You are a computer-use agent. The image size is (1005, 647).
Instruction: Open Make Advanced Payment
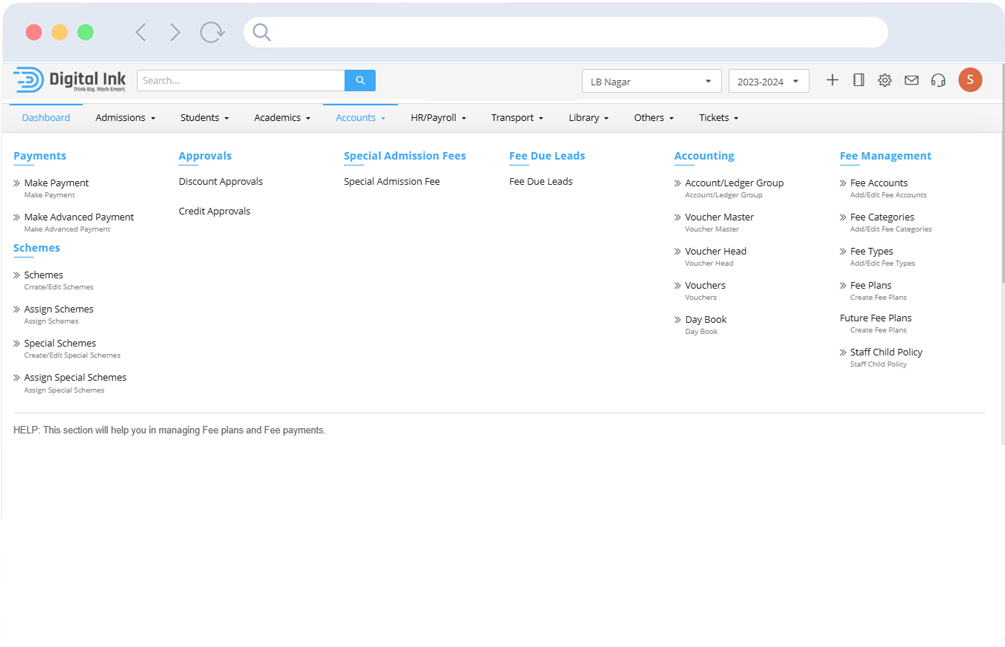coord(78,216)
